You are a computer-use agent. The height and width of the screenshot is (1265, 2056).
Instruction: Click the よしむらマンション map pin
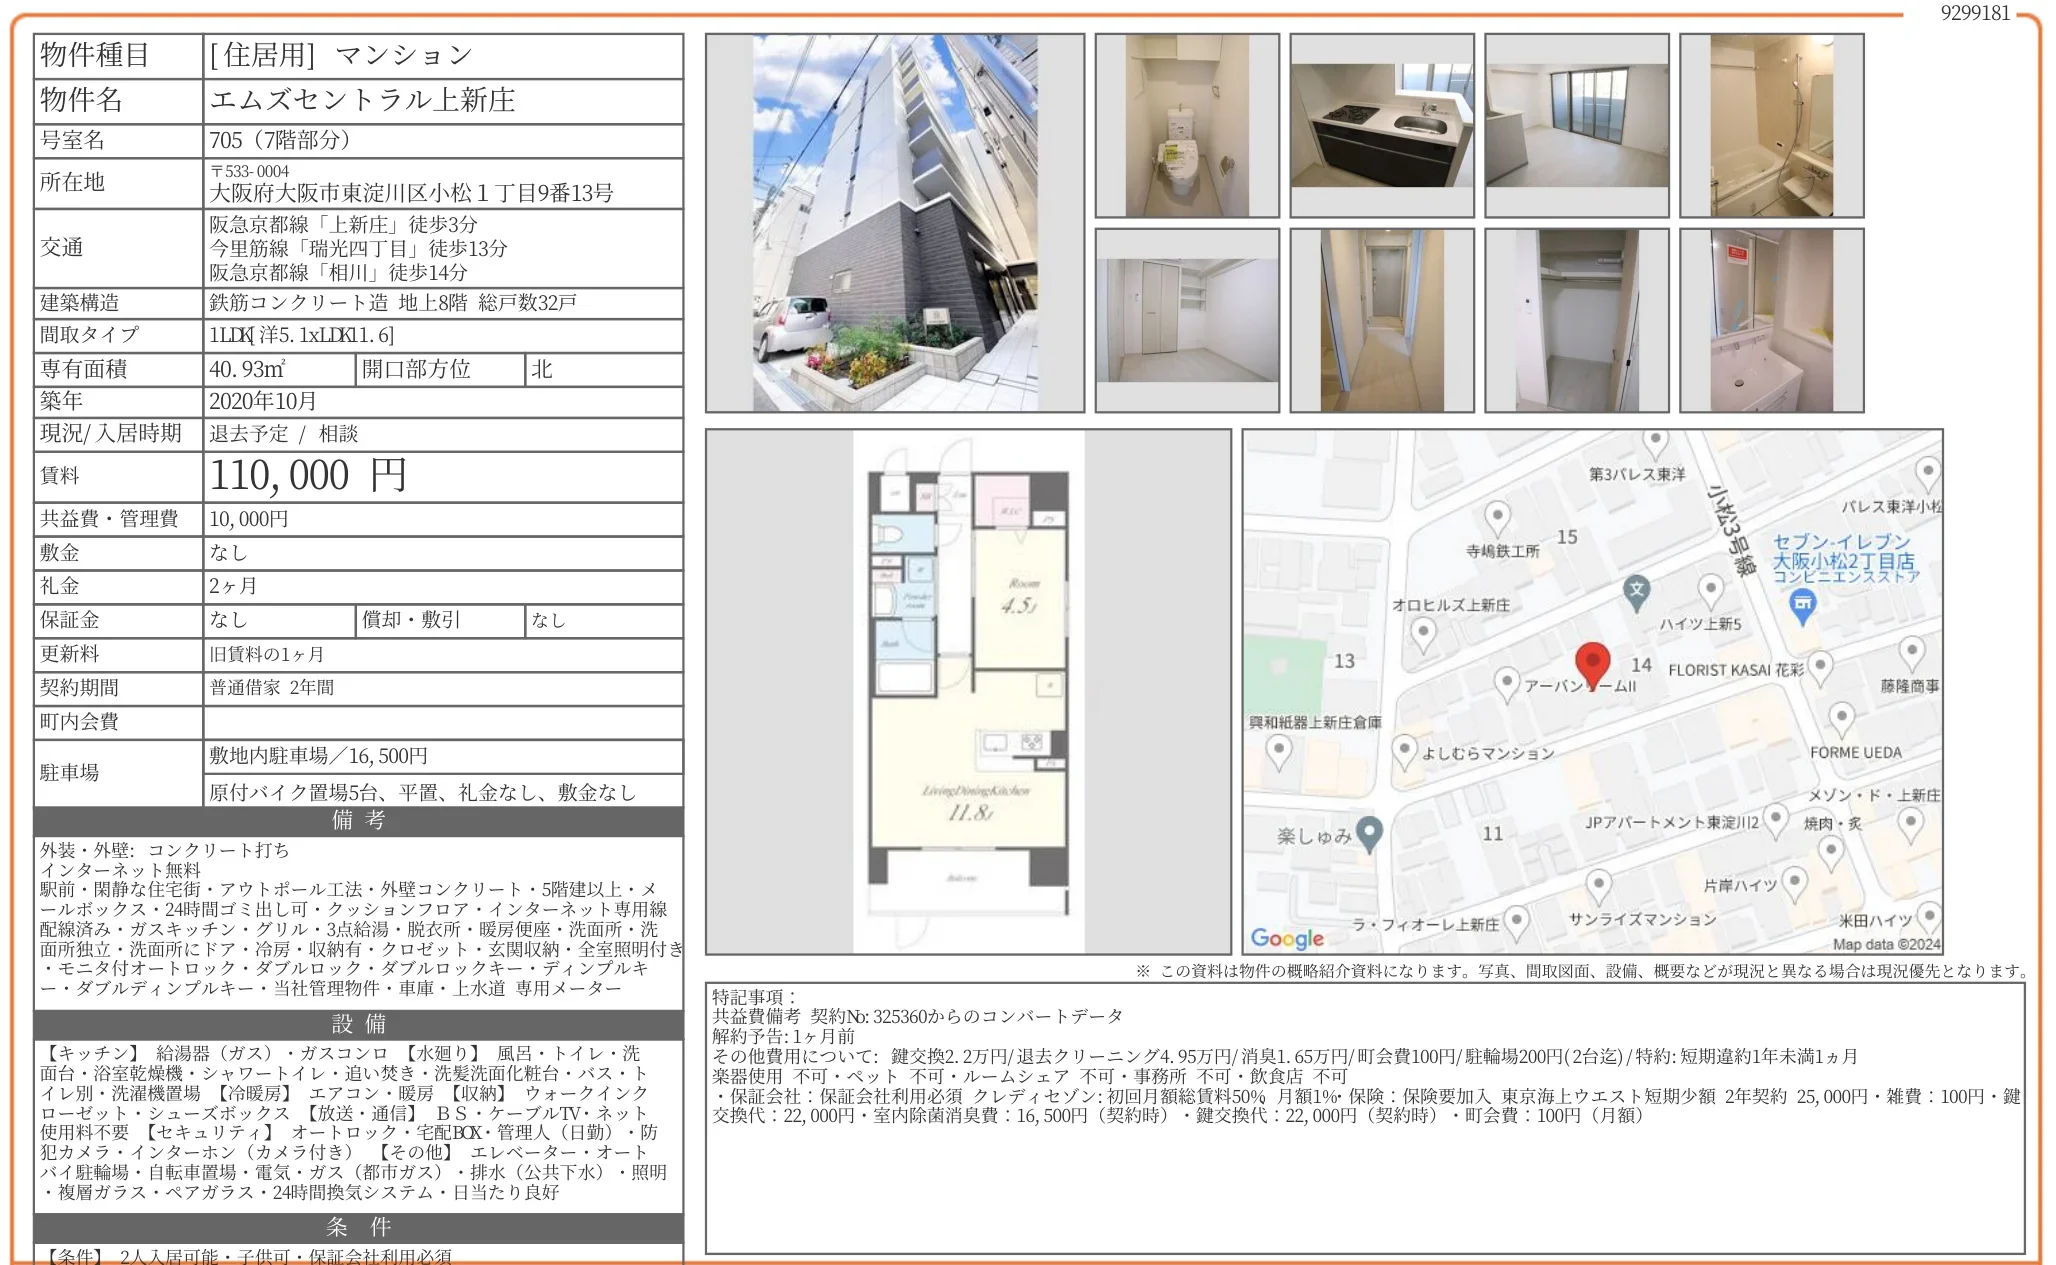(x=1405, y=750)
